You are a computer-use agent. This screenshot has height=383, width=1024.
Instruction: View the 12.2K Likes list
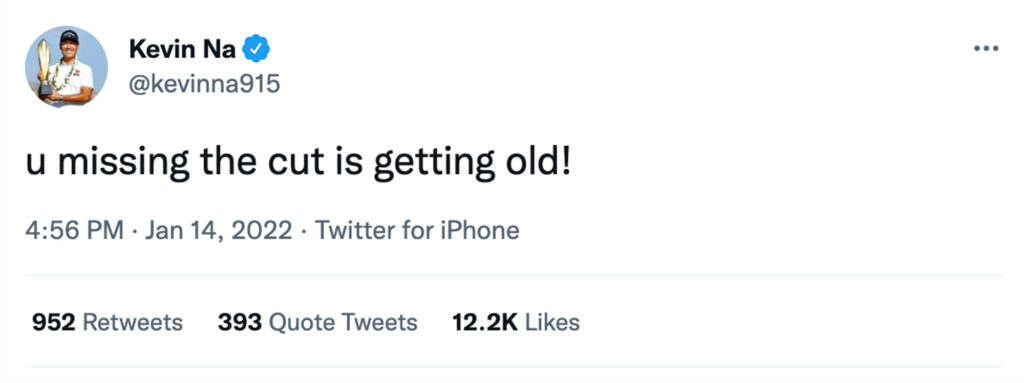tap(516, 322)
